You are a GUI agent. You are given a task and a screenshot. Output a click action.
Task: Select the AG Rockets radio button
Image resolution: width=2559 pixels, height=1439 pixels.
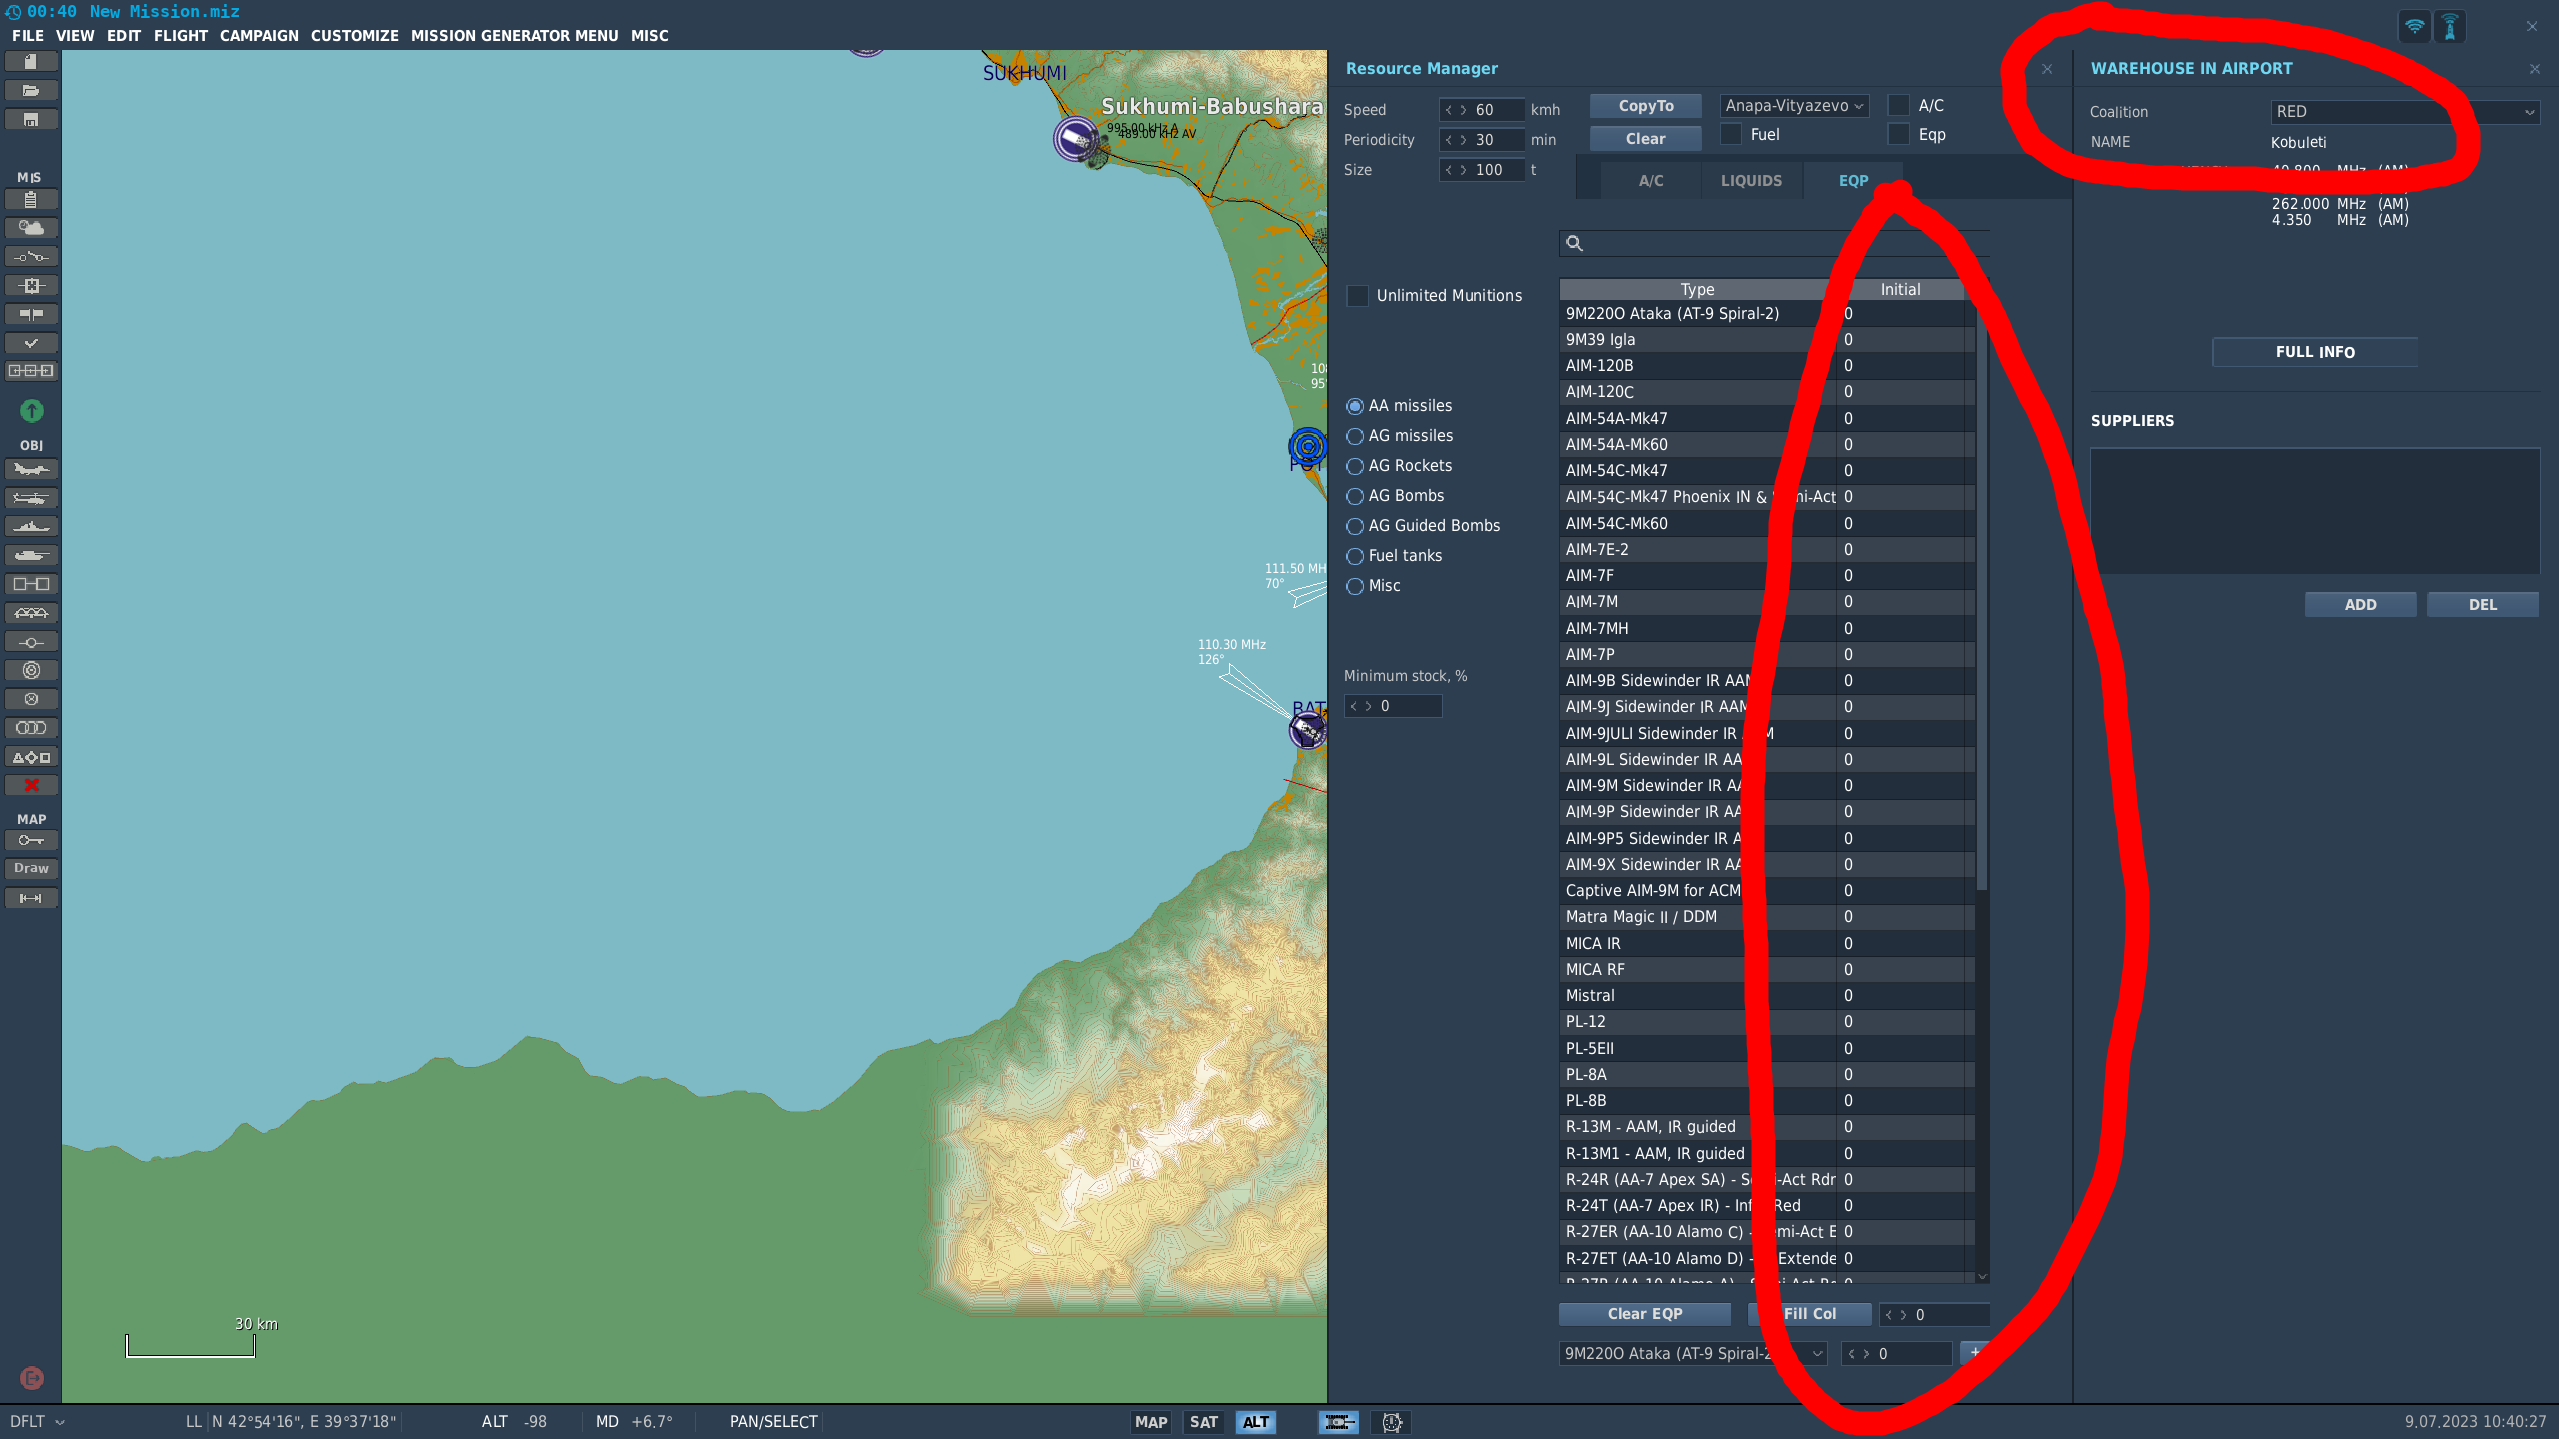coord(1355,466)
